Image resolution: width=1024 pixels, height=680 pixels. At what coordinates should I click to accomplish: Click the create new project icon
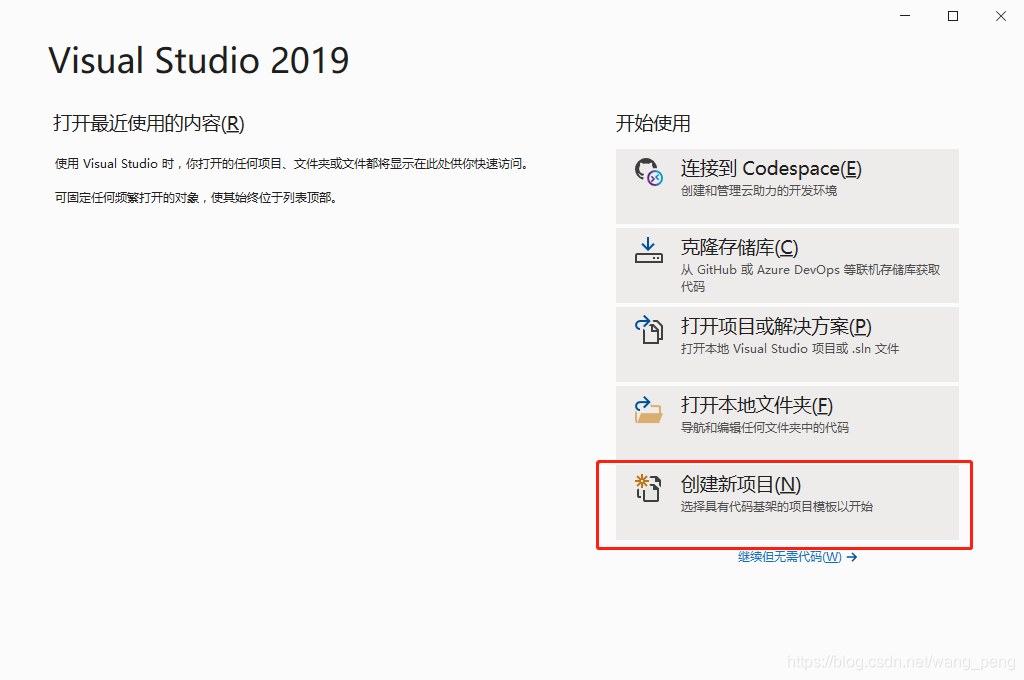point(648,488)
